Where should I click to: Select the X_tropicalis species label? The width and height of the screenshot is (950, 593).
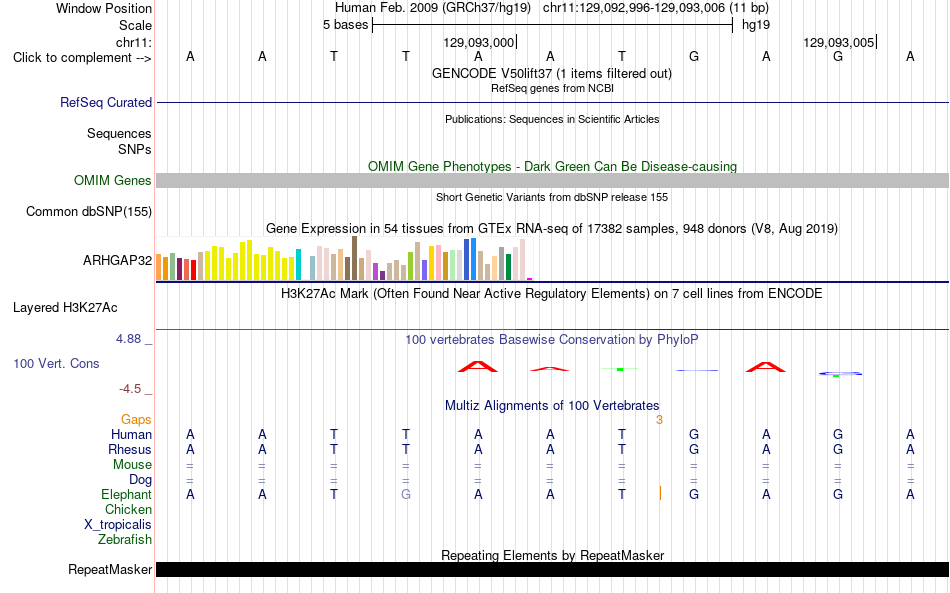click(118, 525)
